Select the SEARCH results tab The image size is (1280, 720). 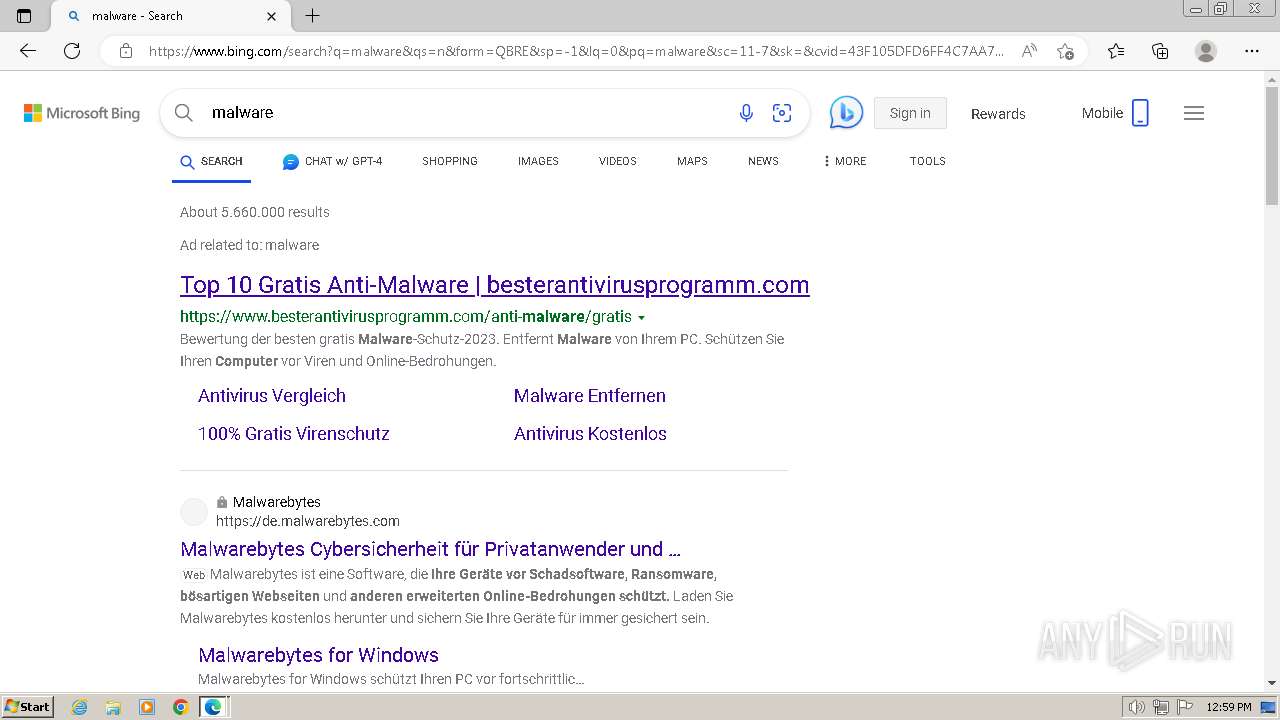211,161
